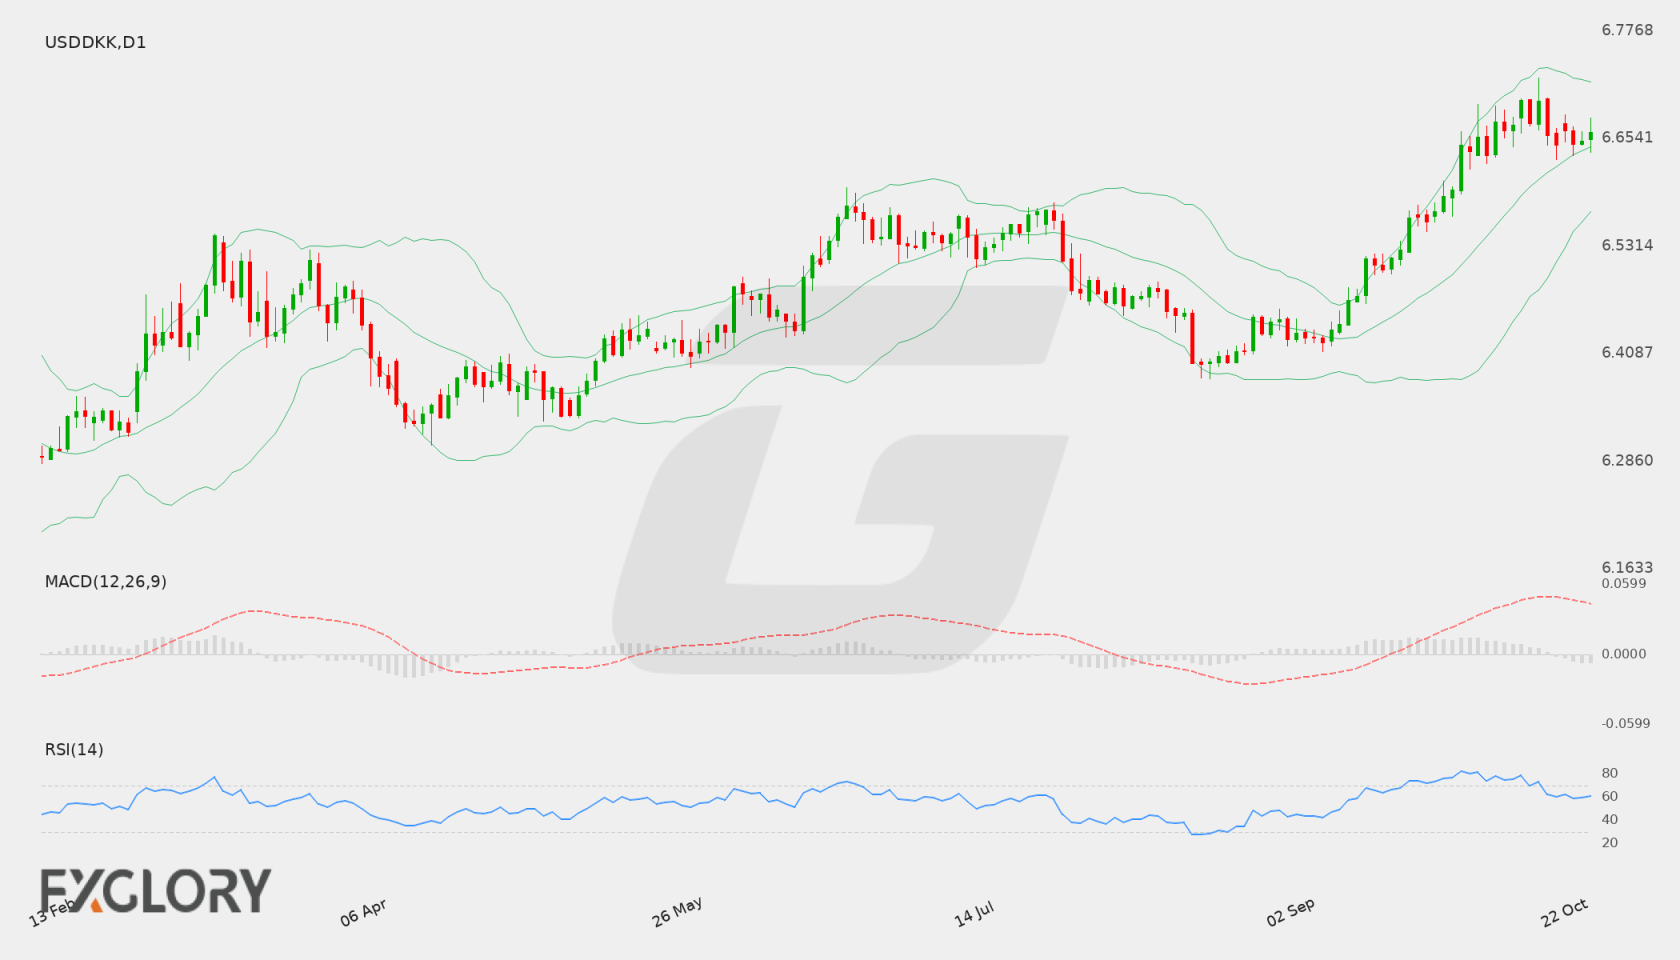Viewport: 1680px width, 960px height.
Task: Click the 13 Feb date label
Action: [x=52, y=912]
